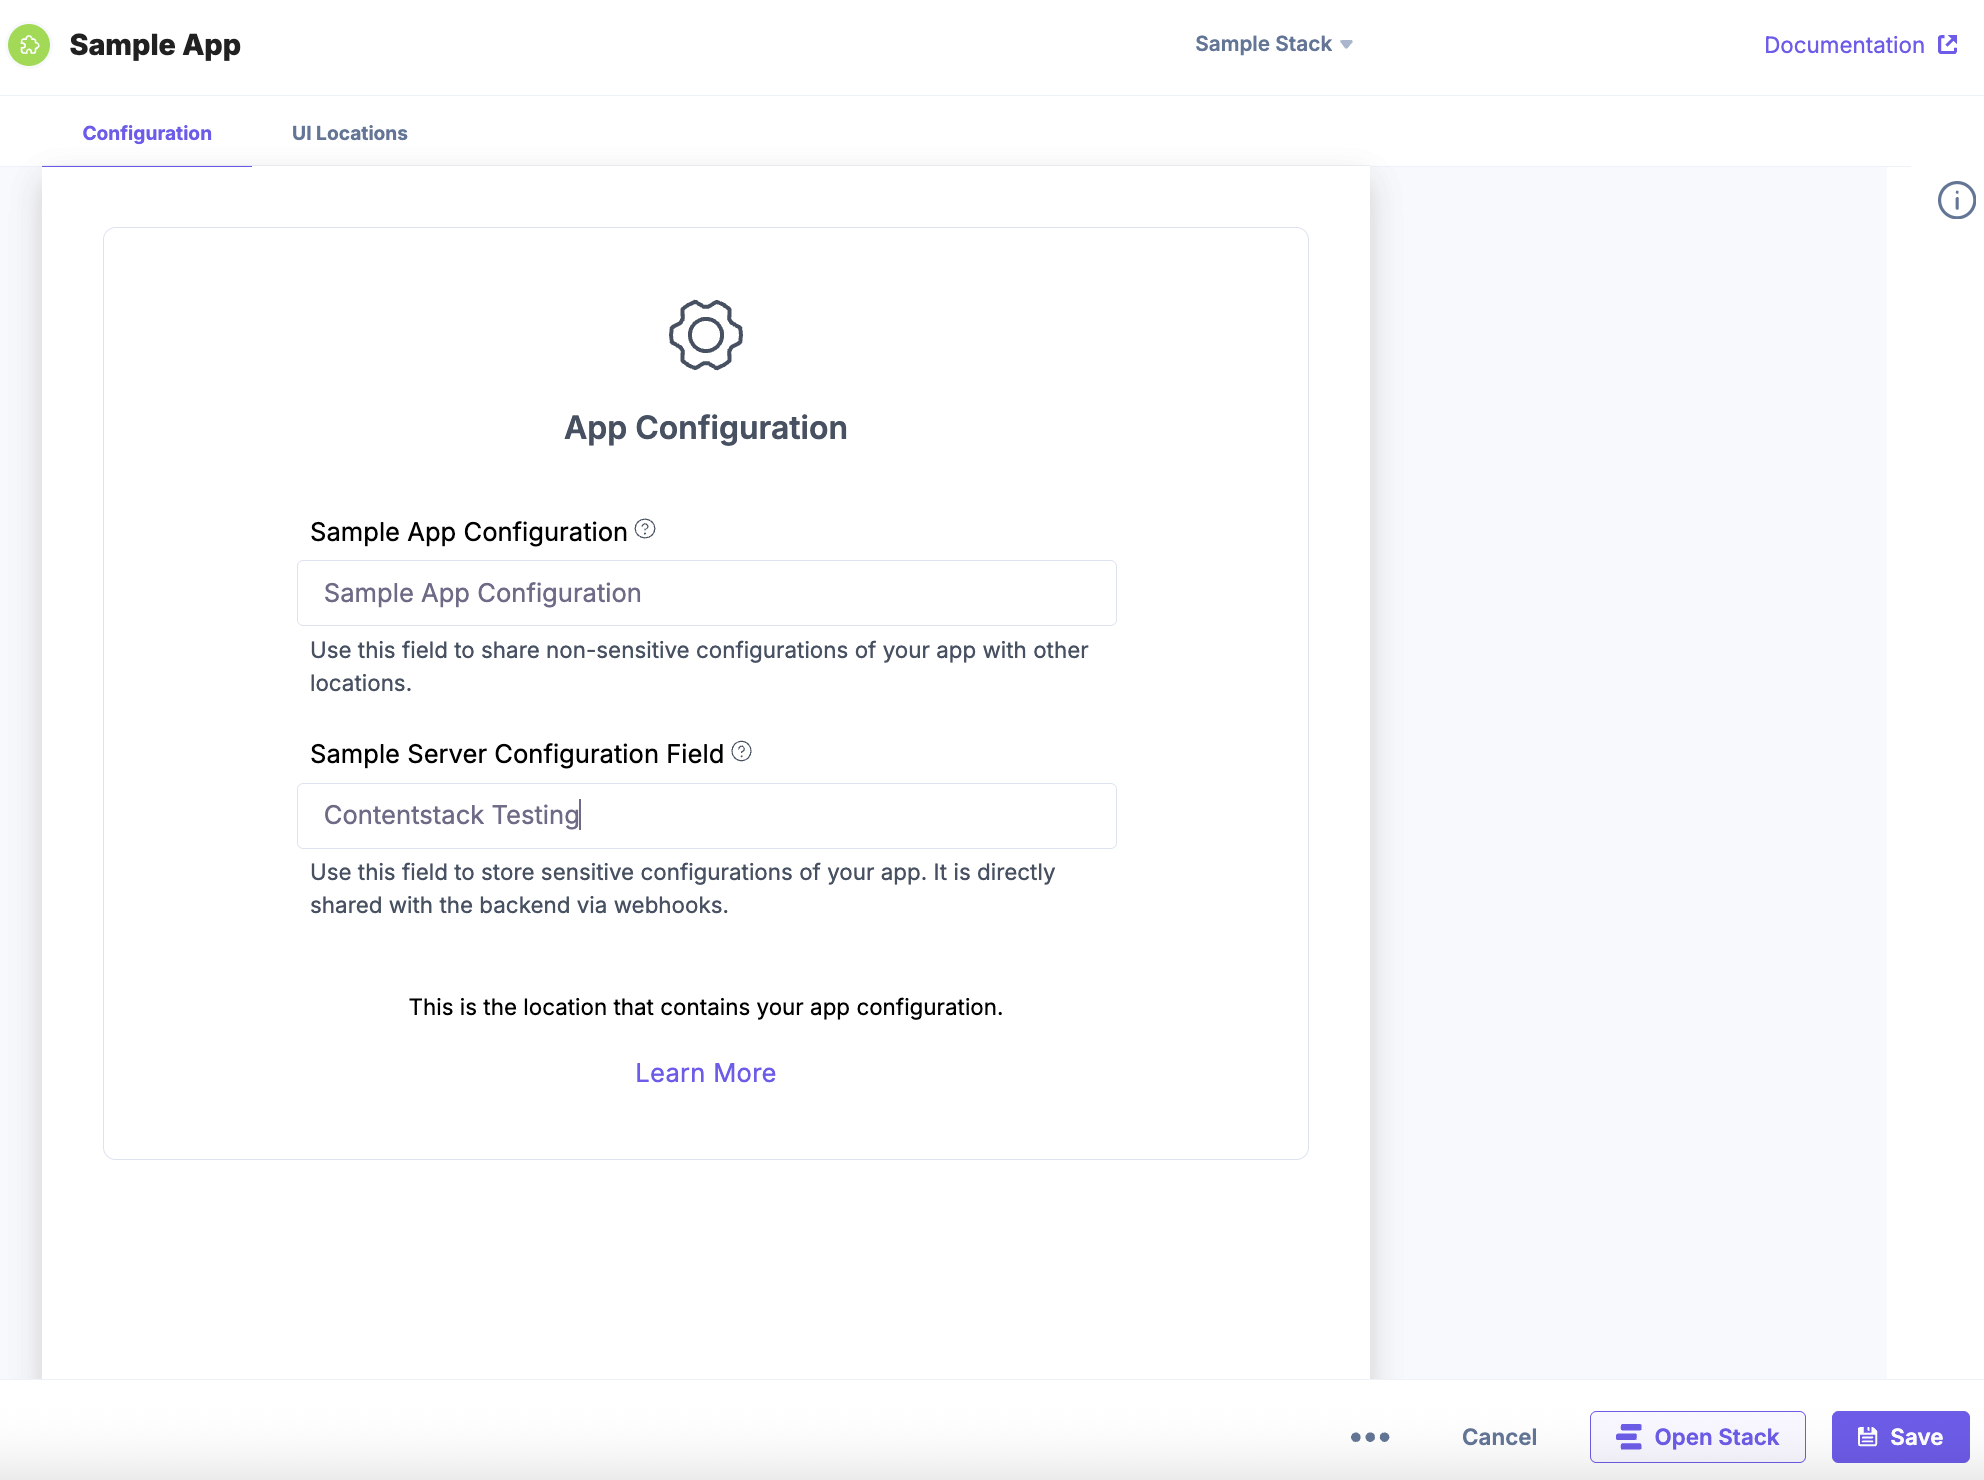This screenshot has height=1480, width=1984.
Task: Click the info icon on the right panel
Action: [x=1956, y=200]
